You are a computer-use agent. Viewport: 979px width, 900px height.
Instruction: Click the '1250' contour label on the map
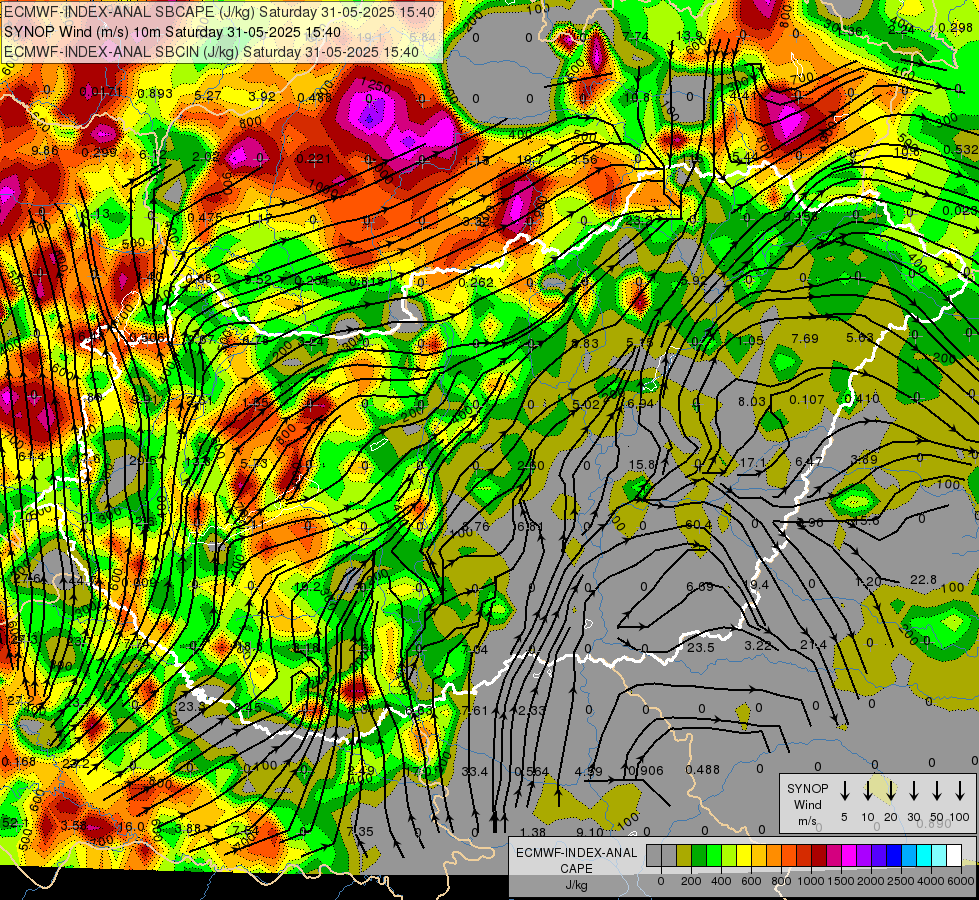[x=375, y=86]
